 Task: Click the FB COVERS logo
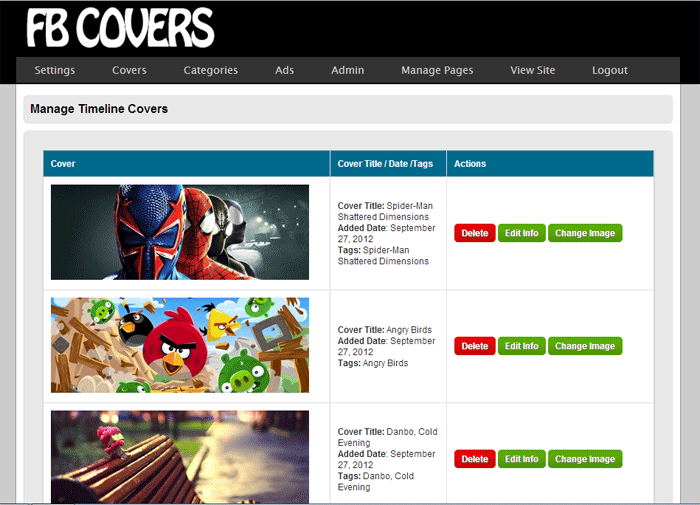(120, 28)
